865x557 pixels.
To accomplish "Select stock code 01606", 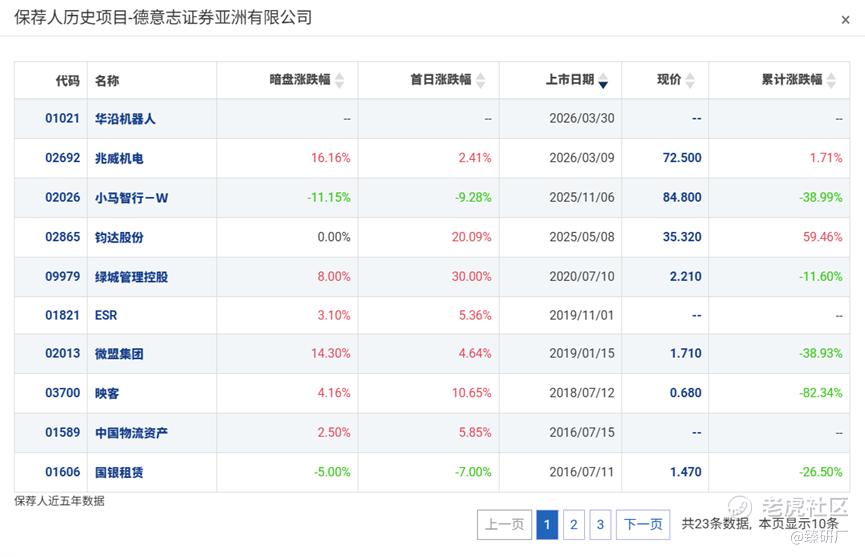I will click(x=62, y=472).
